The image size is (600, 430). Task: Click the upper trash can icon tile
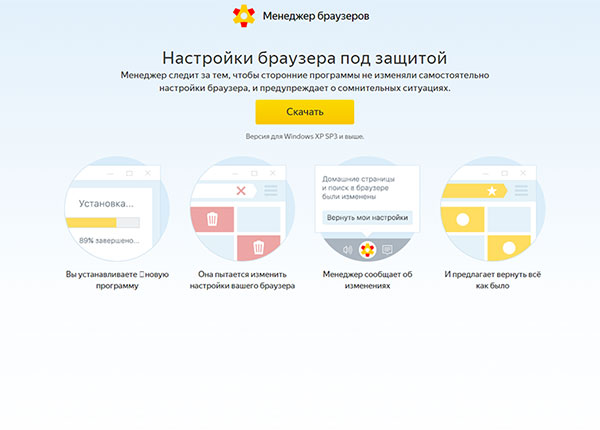coord(212,219)
